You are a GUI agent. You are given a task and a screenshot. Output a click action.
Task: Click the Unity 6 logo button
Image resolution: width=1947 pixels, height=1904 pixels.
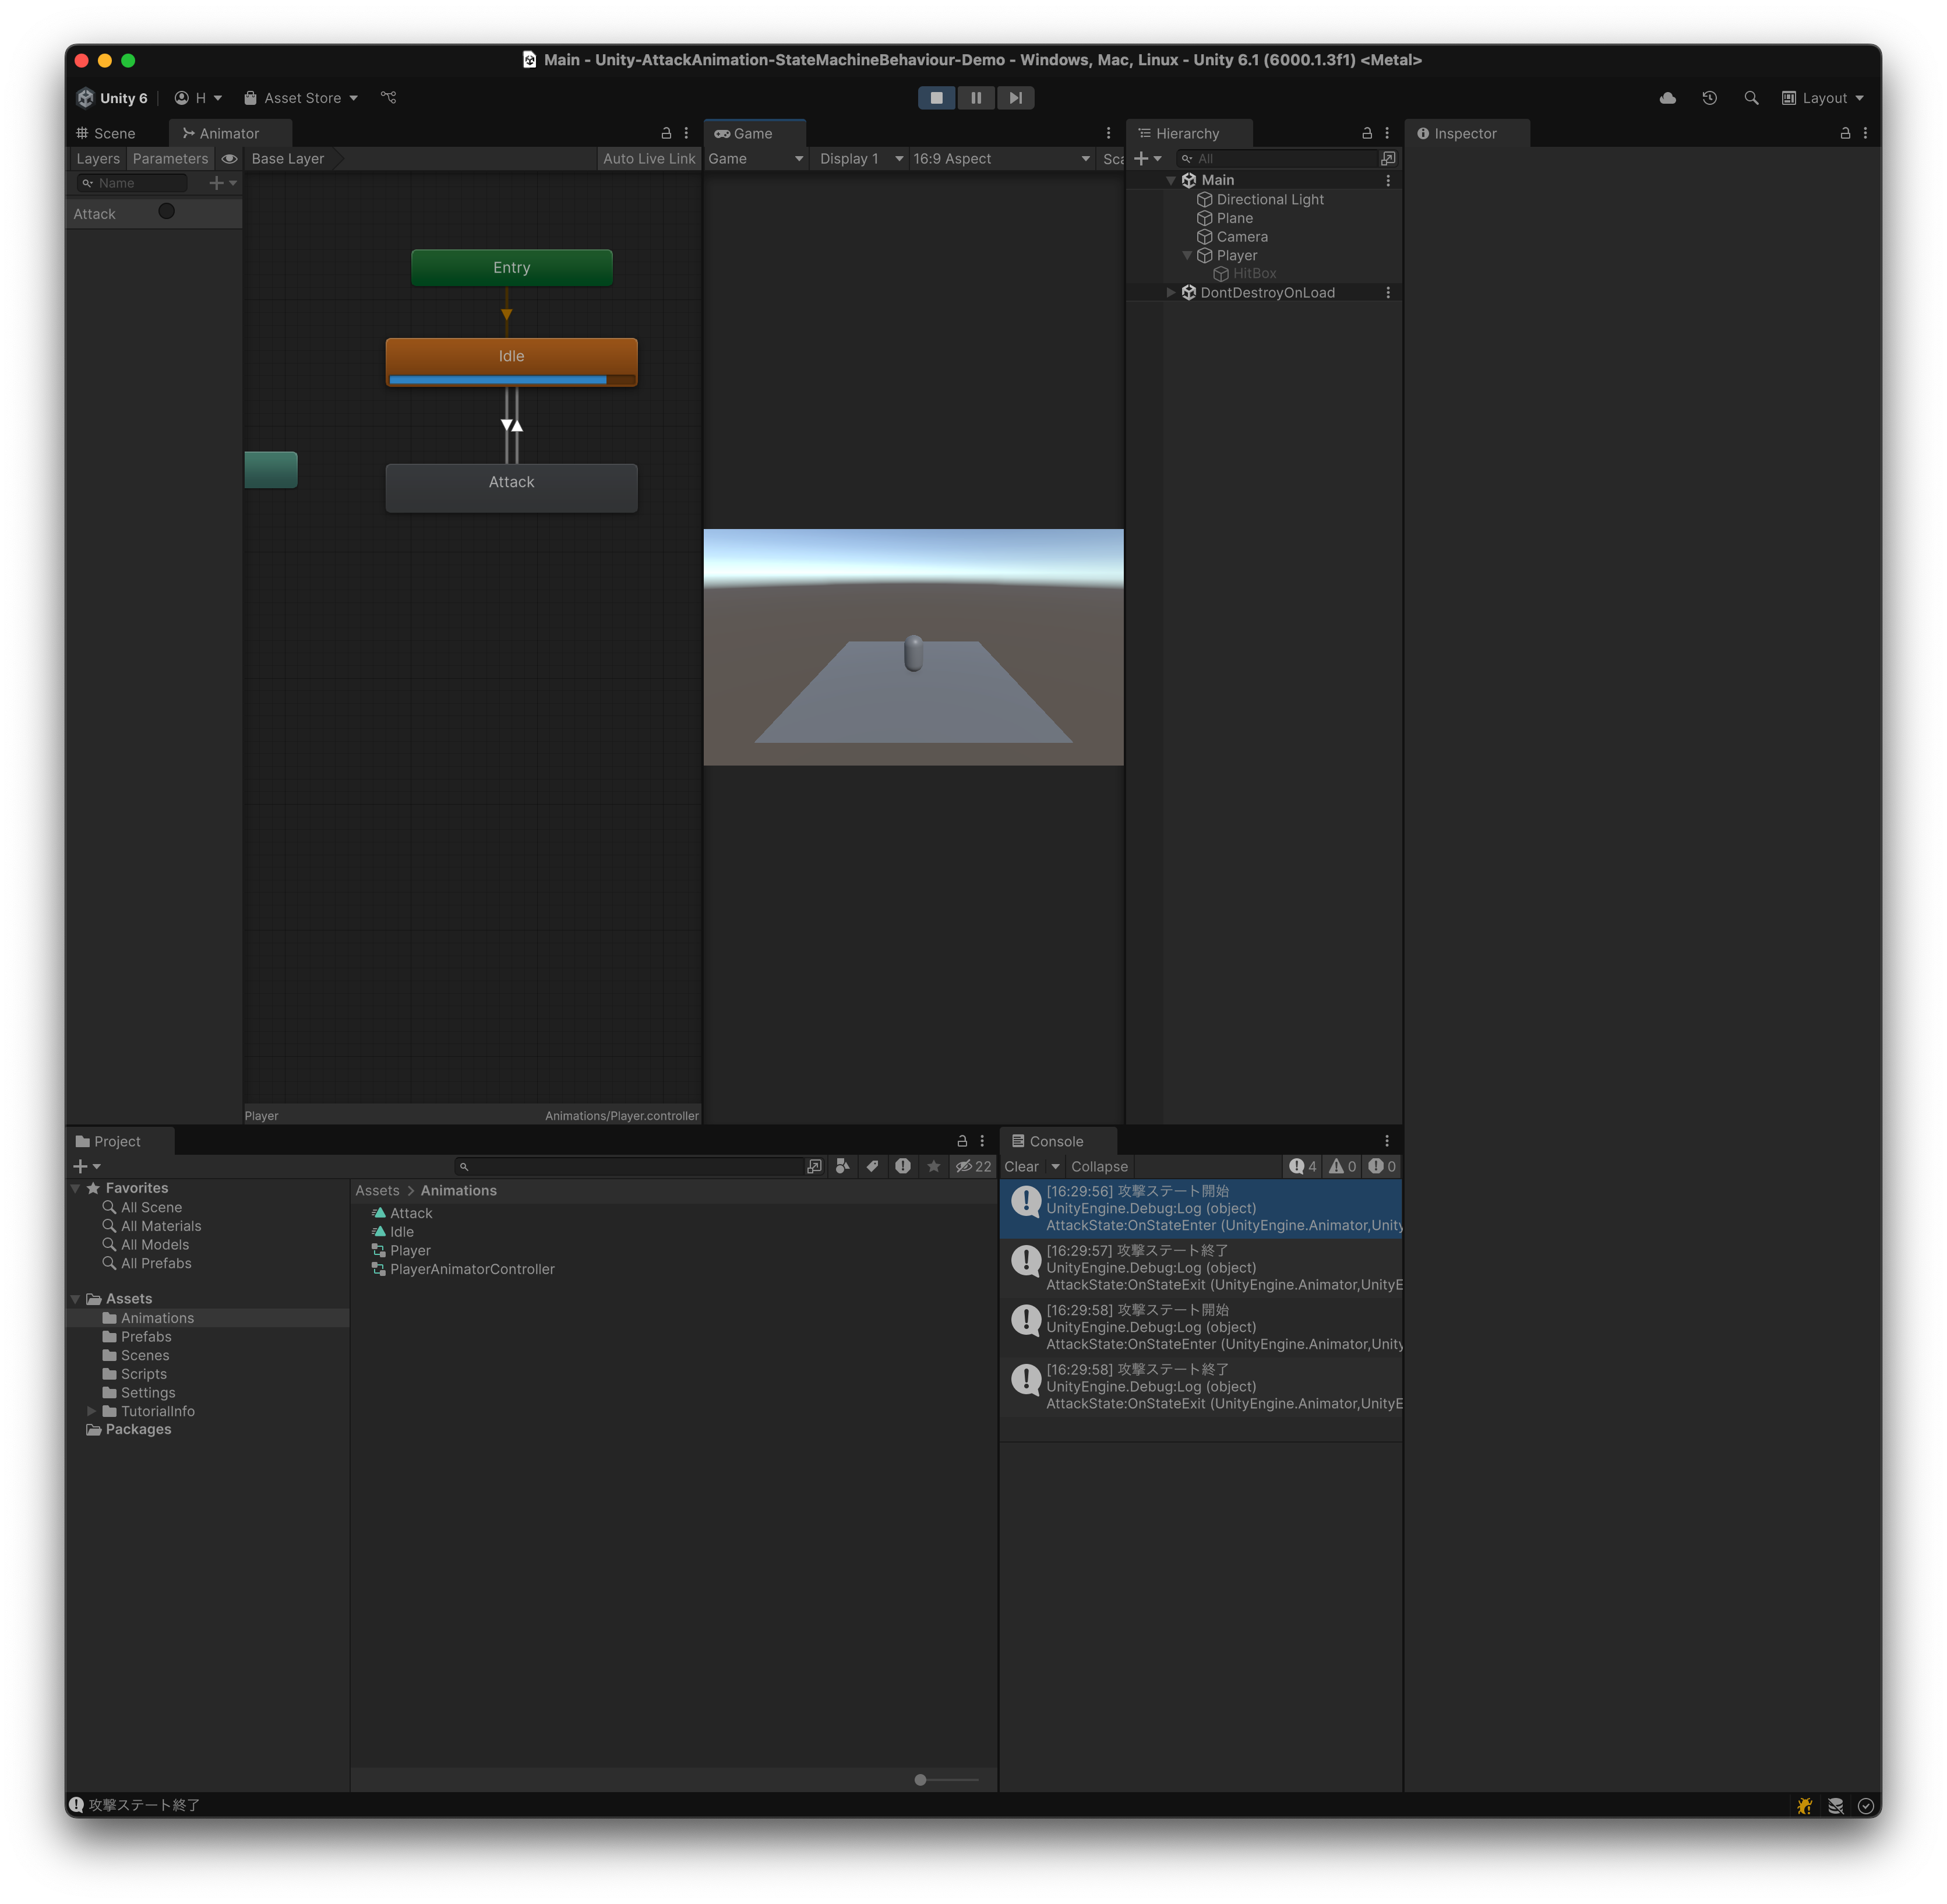(x=112, y=98)
